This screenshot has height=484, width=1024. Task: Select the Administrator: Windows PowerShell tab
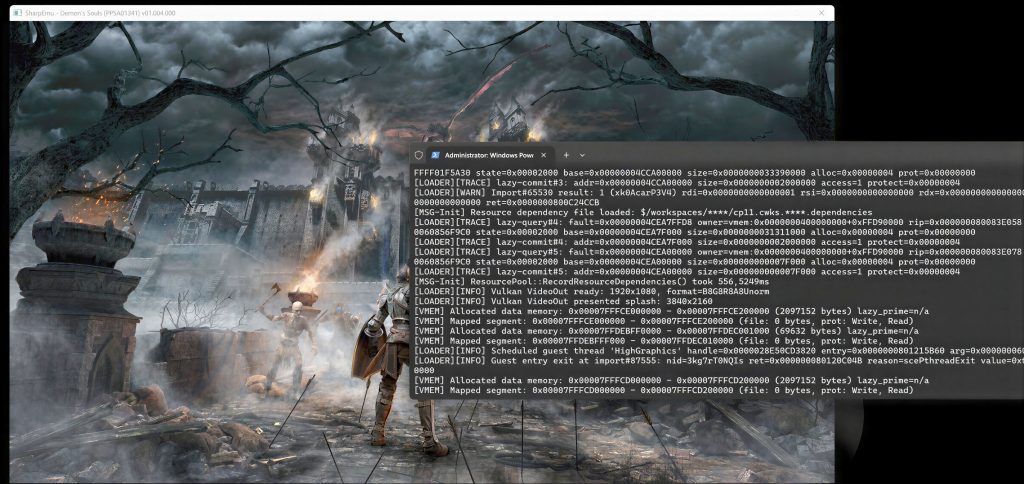(x=490, y=155)
